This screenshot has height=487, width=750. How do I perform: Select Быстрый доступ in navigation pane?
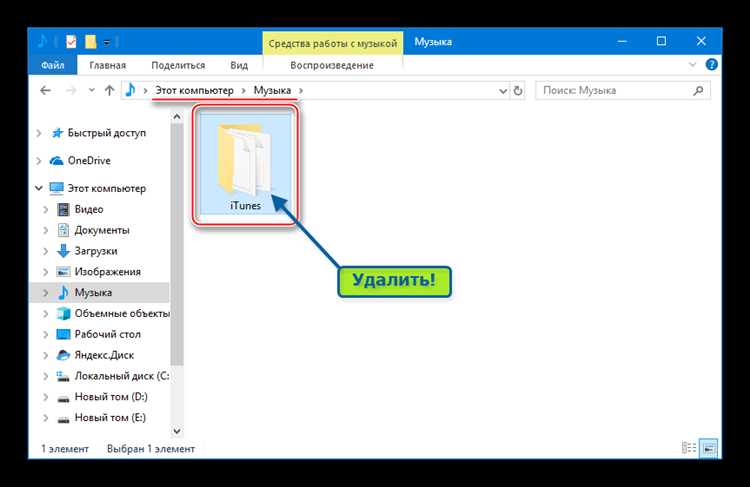tap(107, 133)
